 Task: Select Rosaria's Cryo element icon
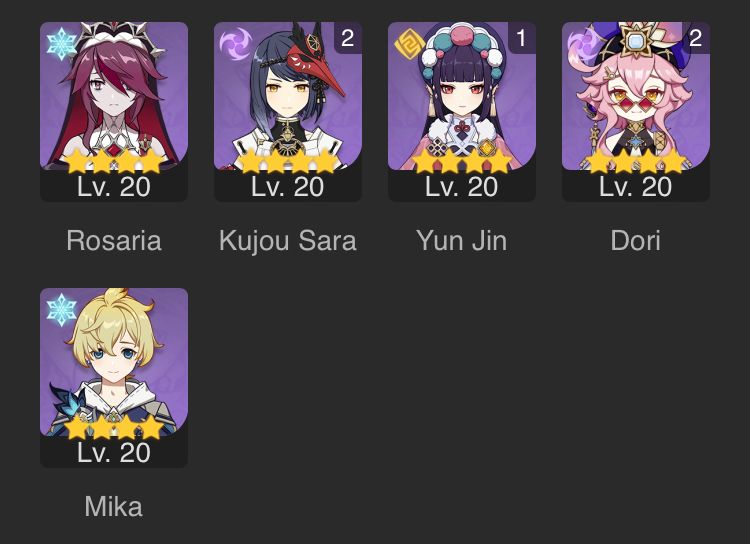(x=62, y=44)
